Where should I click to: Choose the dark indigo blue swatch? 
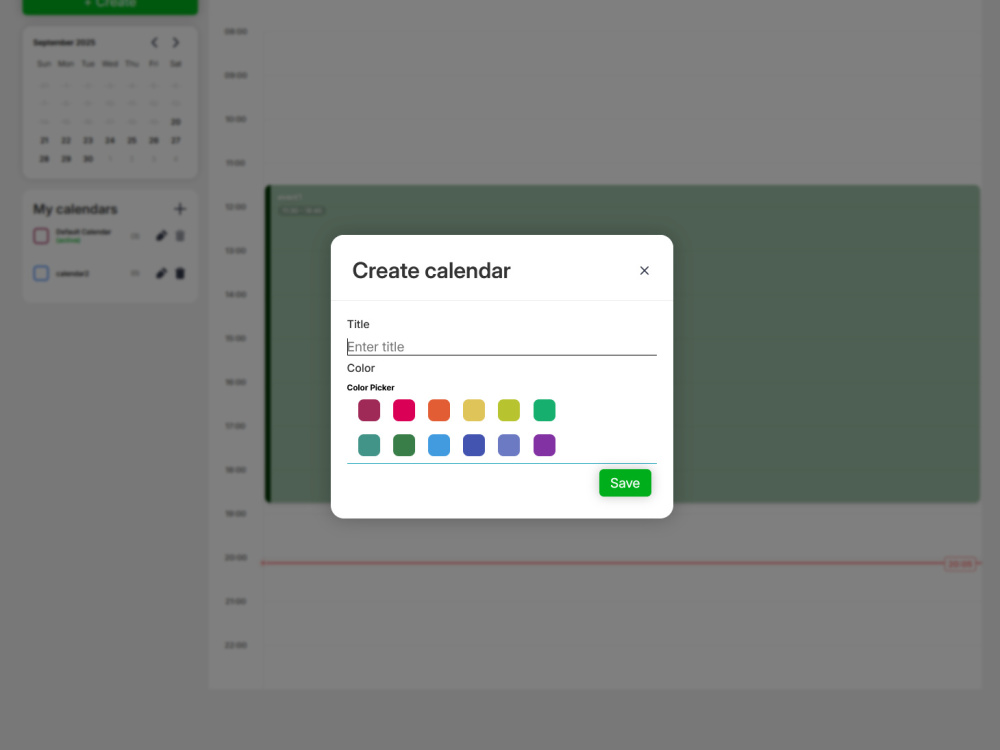coord(474,445)
